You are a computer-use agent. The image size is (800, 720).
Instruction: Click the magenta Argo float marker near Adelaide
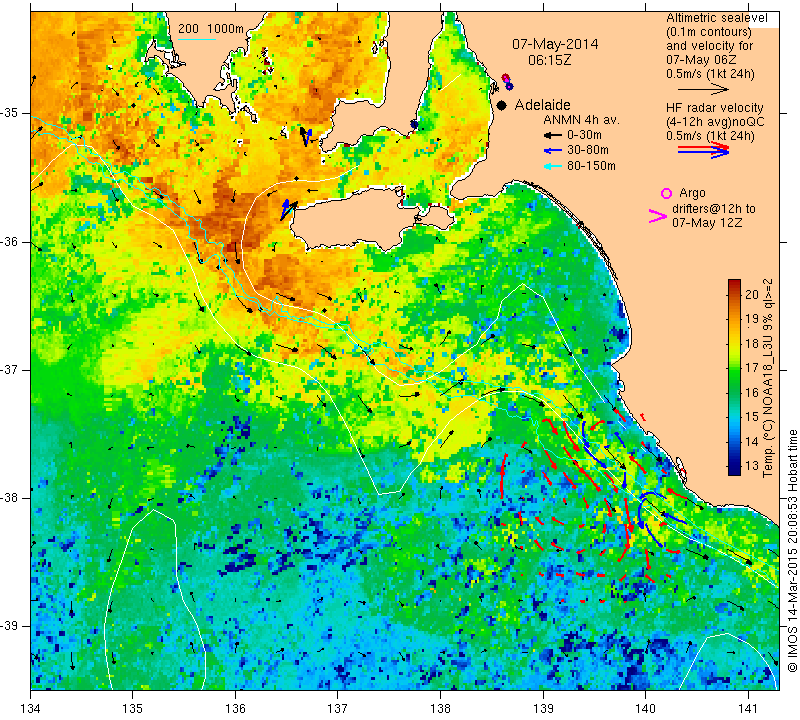click(505, 78)
